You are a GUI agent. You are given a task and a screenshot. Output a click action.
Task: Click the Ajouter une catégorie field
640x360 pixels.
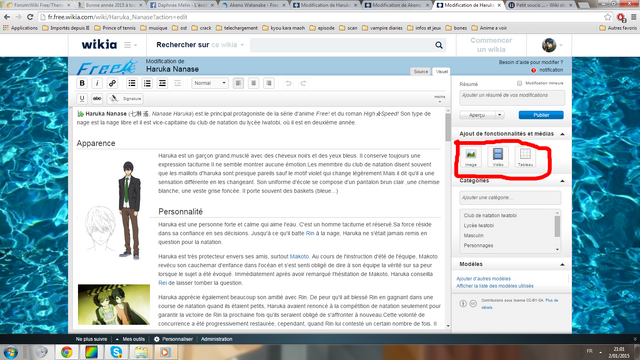point(510,198)
